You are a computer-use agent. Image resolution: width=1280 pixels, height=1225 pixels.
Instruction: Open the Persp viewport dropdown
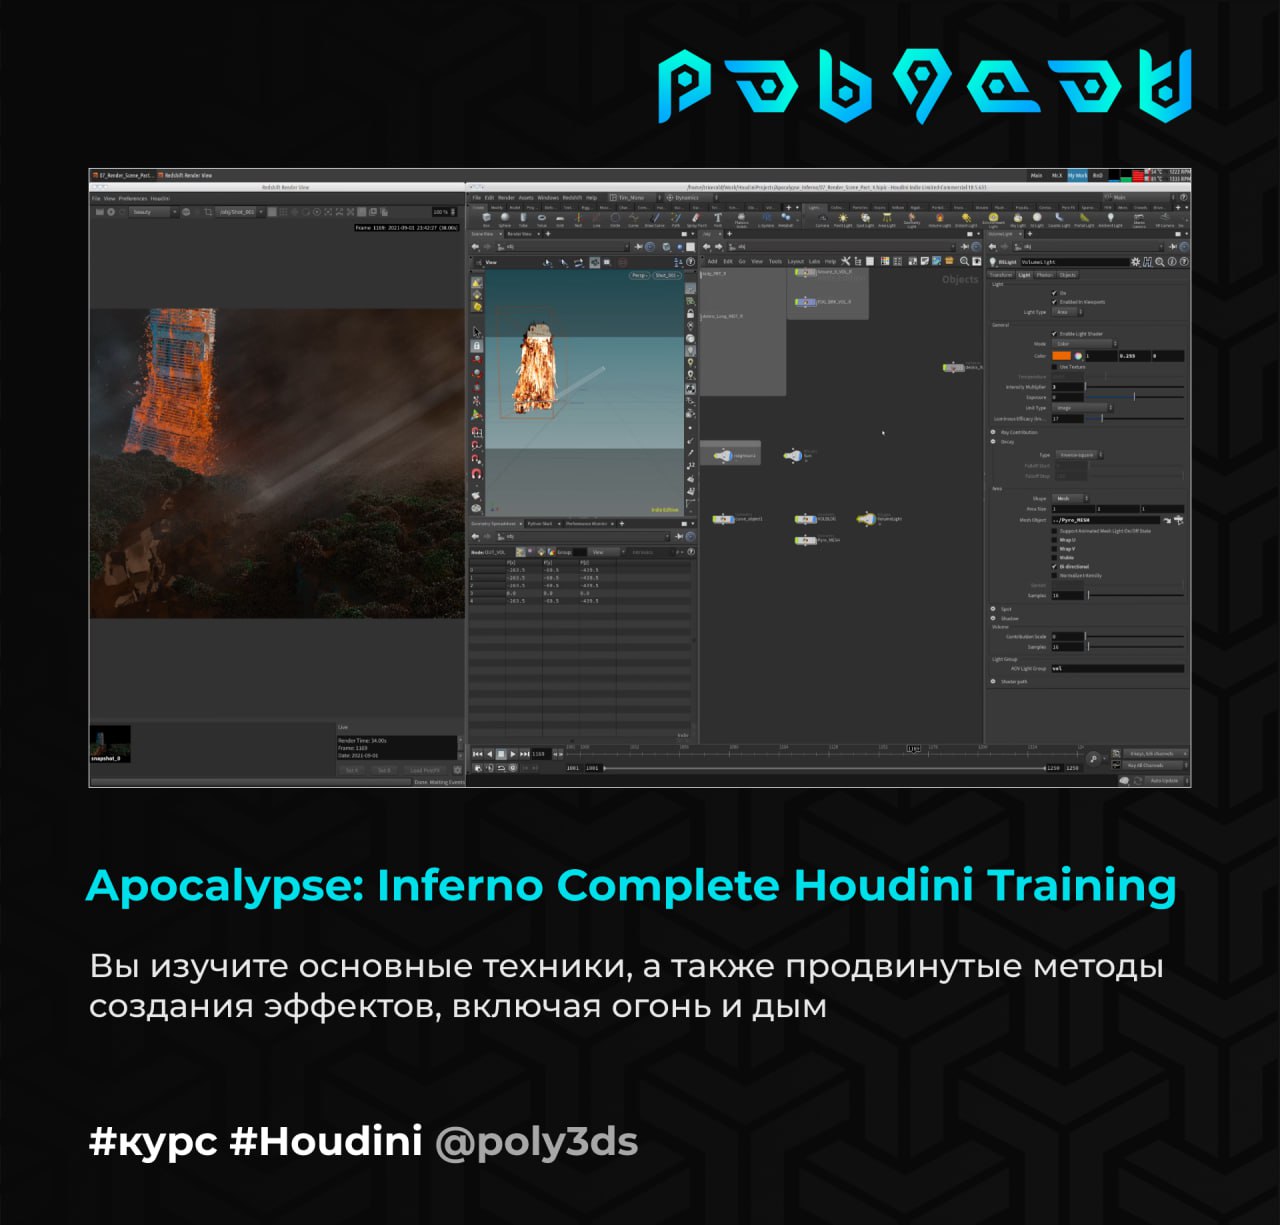[639, 275]
